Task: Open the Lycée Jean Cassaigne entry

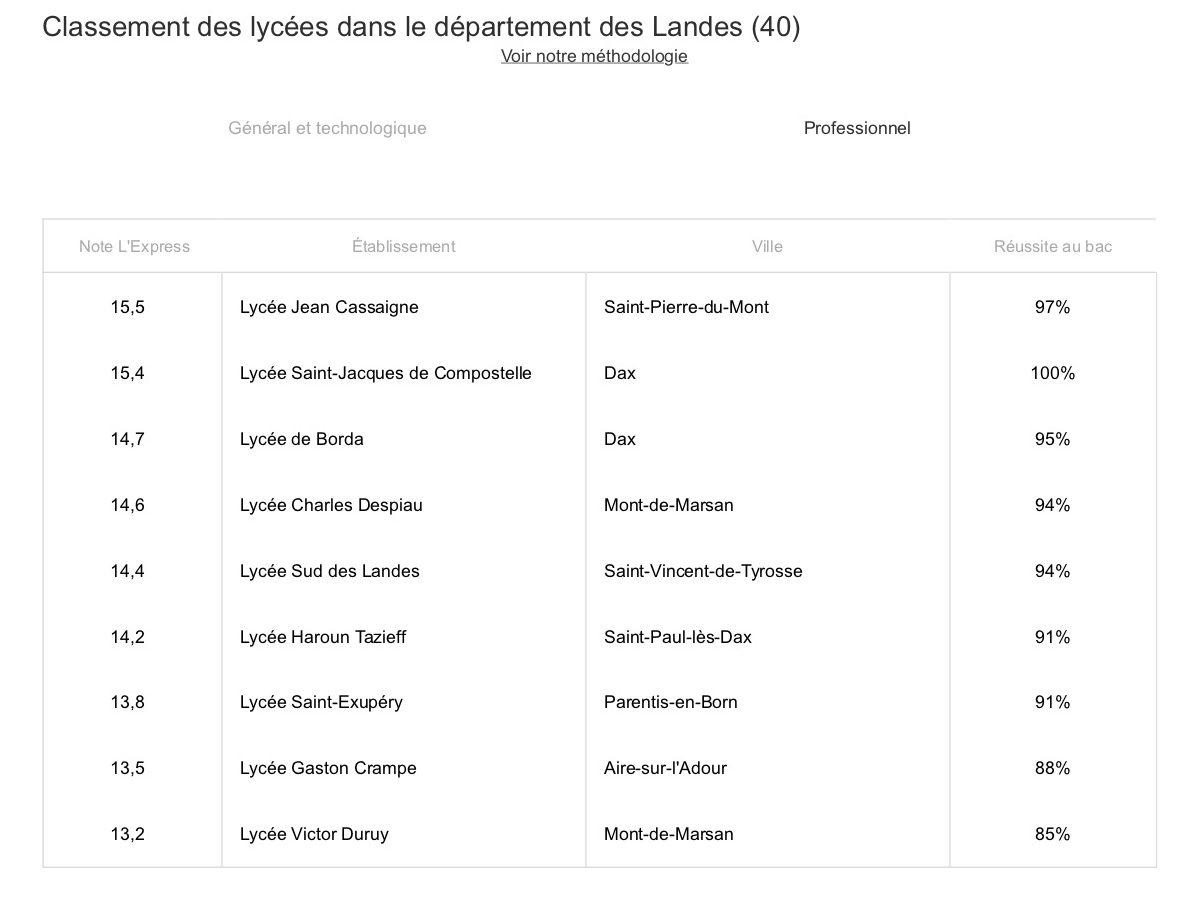Action: [x=329, y=307]
